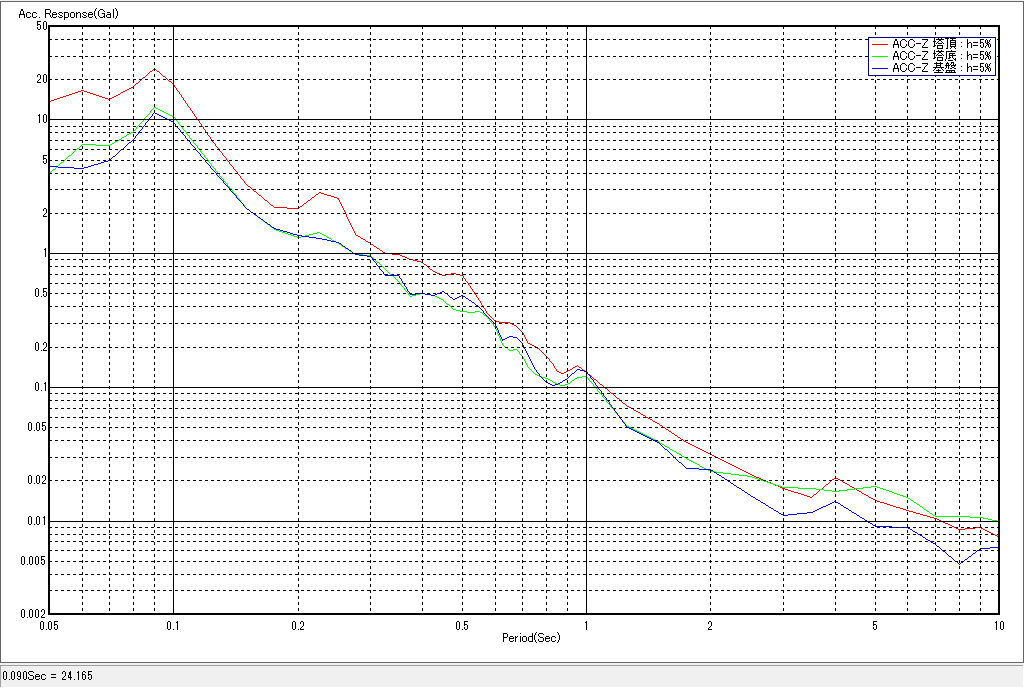The height and width of the screenshot is (688, 1024).
Task: Click the green line swatch in the legend
Action: [x=879, y=56]
